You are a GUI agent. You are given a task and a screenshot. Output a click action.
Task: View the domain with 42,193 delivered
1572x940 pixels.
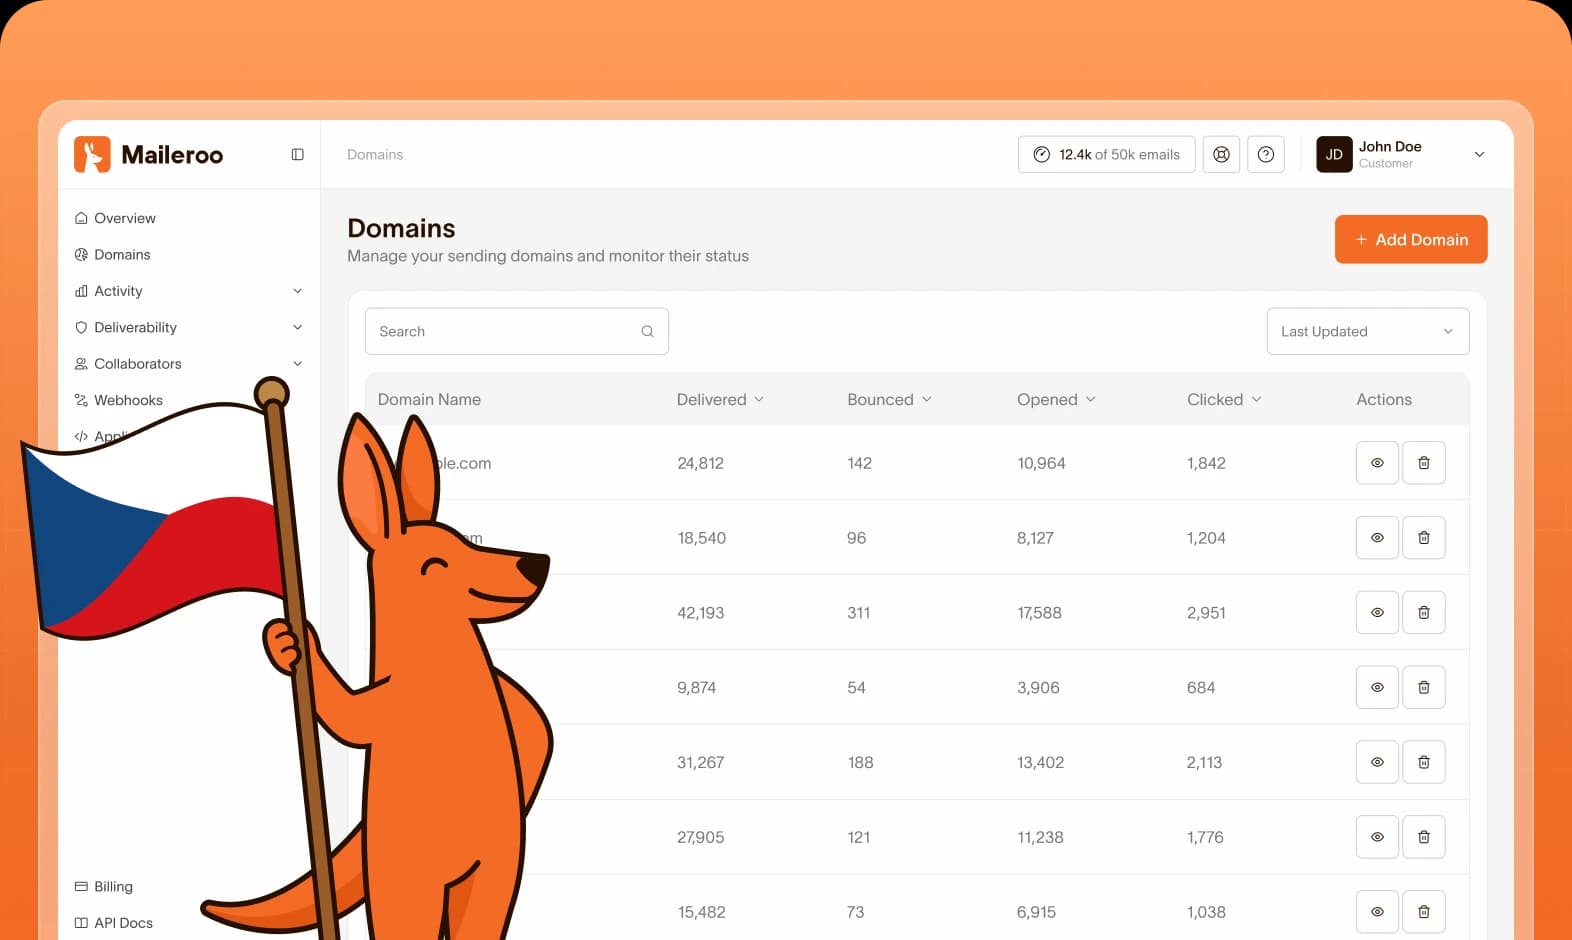pyautogui.click(x=1377, y=612)
